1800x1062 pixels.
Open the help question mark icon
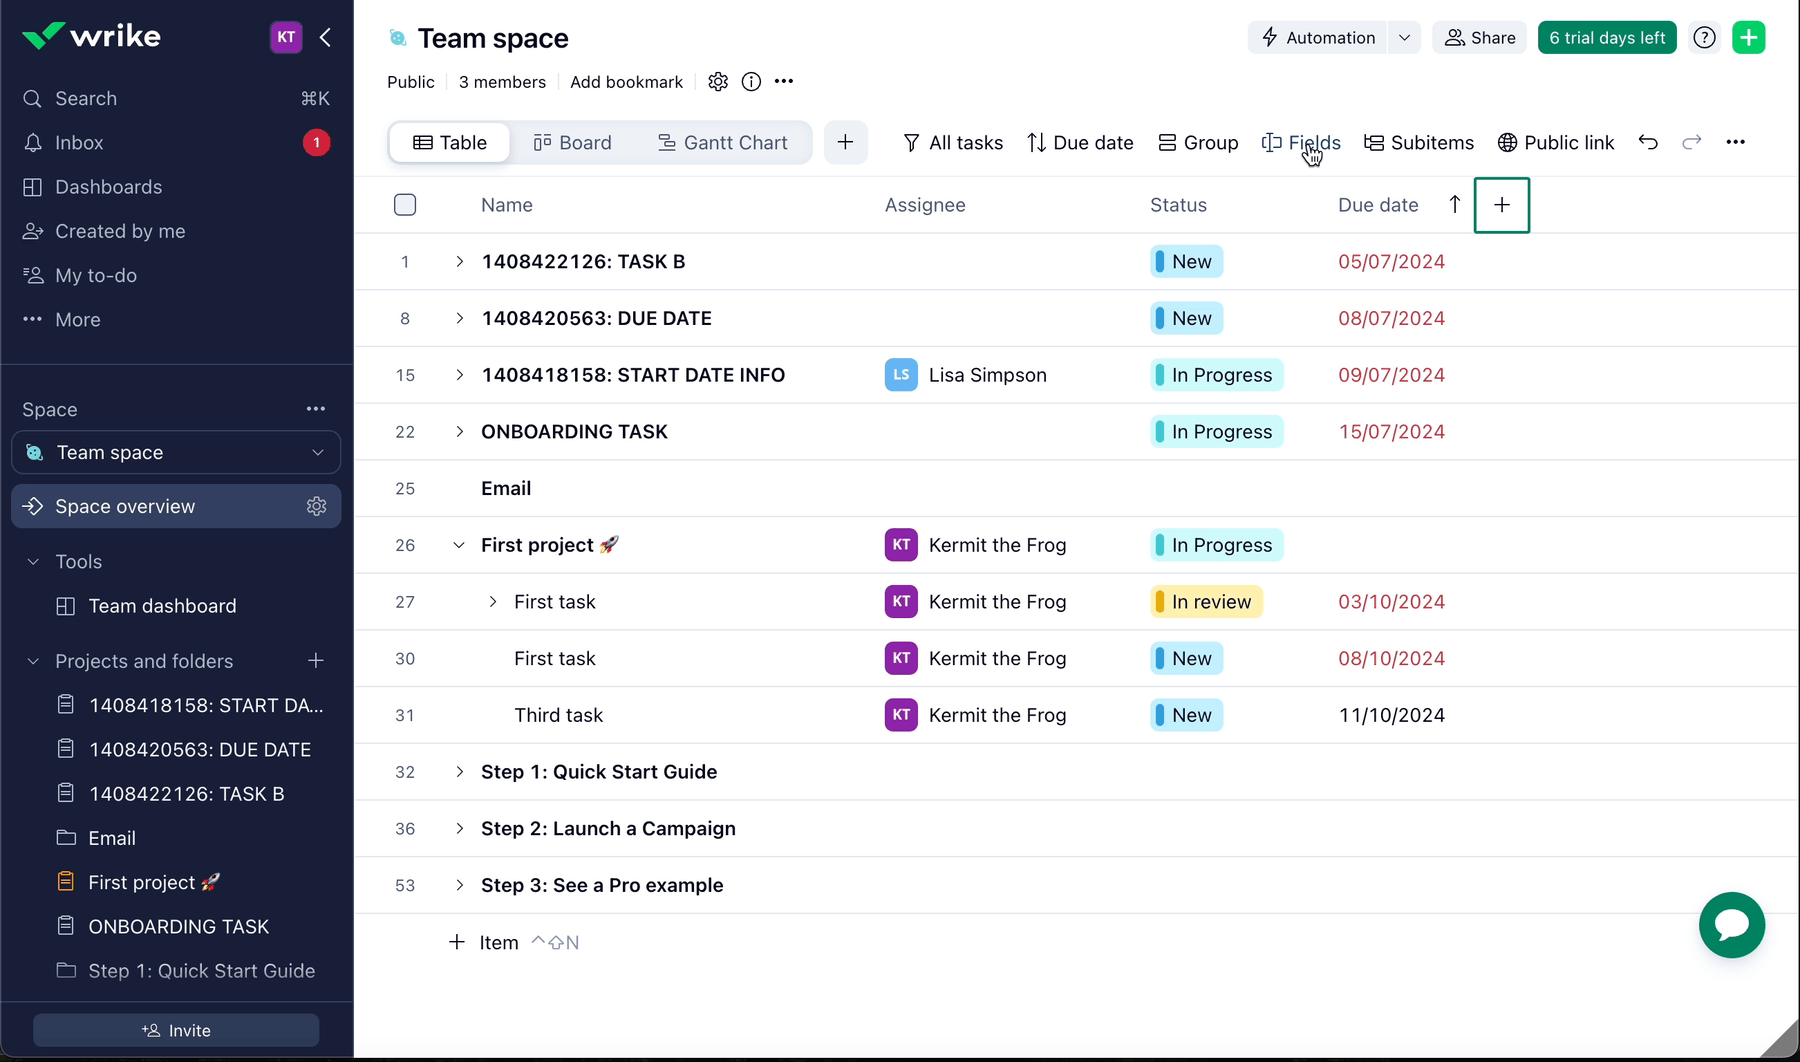coord(1704,38)
